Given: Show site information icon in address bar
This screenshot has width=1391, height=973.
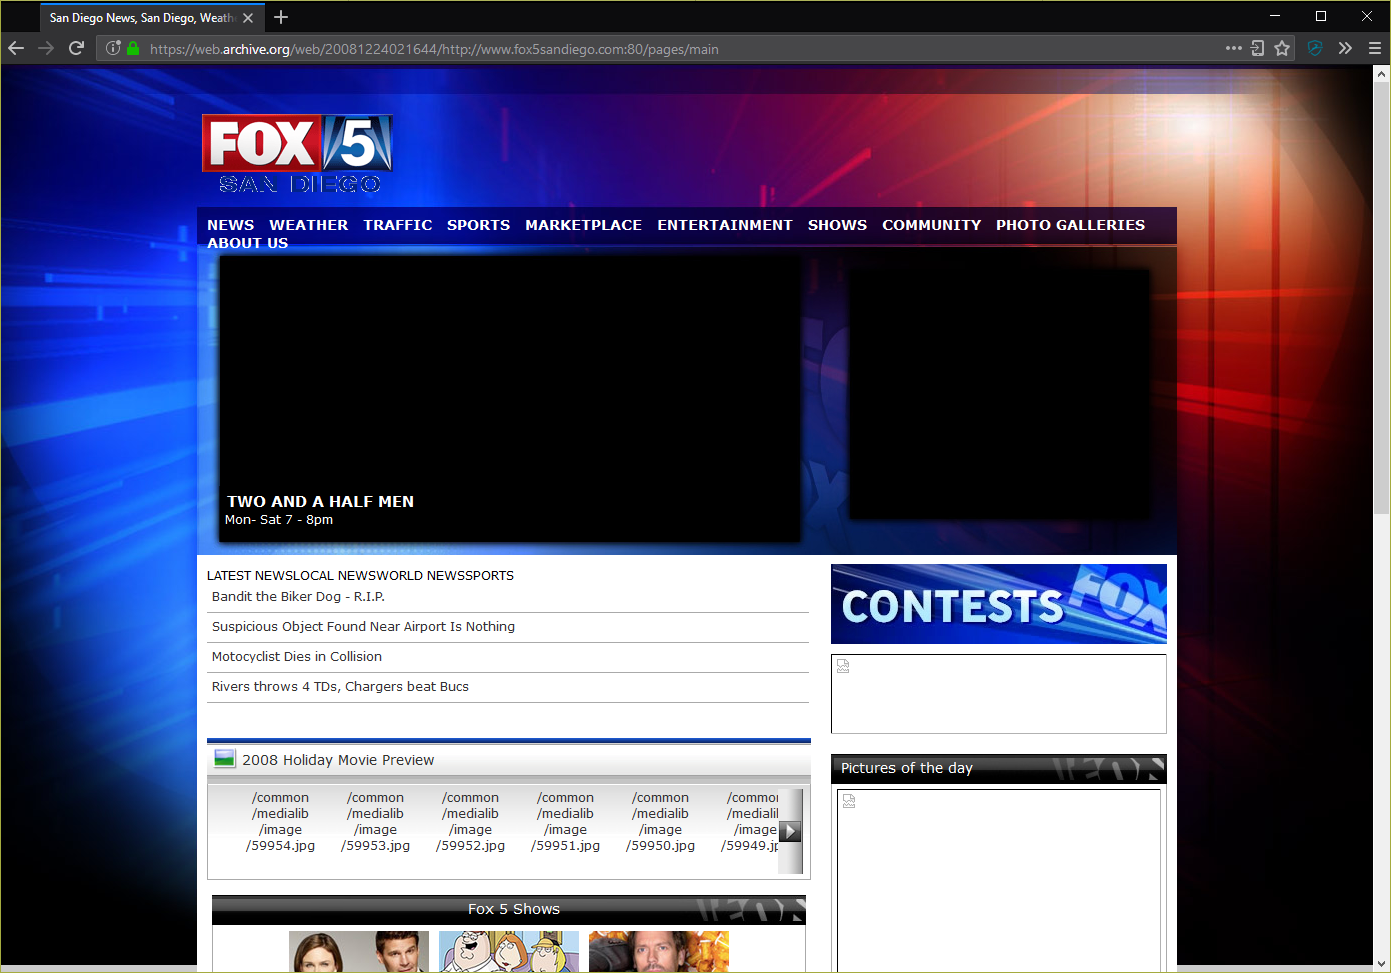Looking at the screenshot, I should click(113, 48).
